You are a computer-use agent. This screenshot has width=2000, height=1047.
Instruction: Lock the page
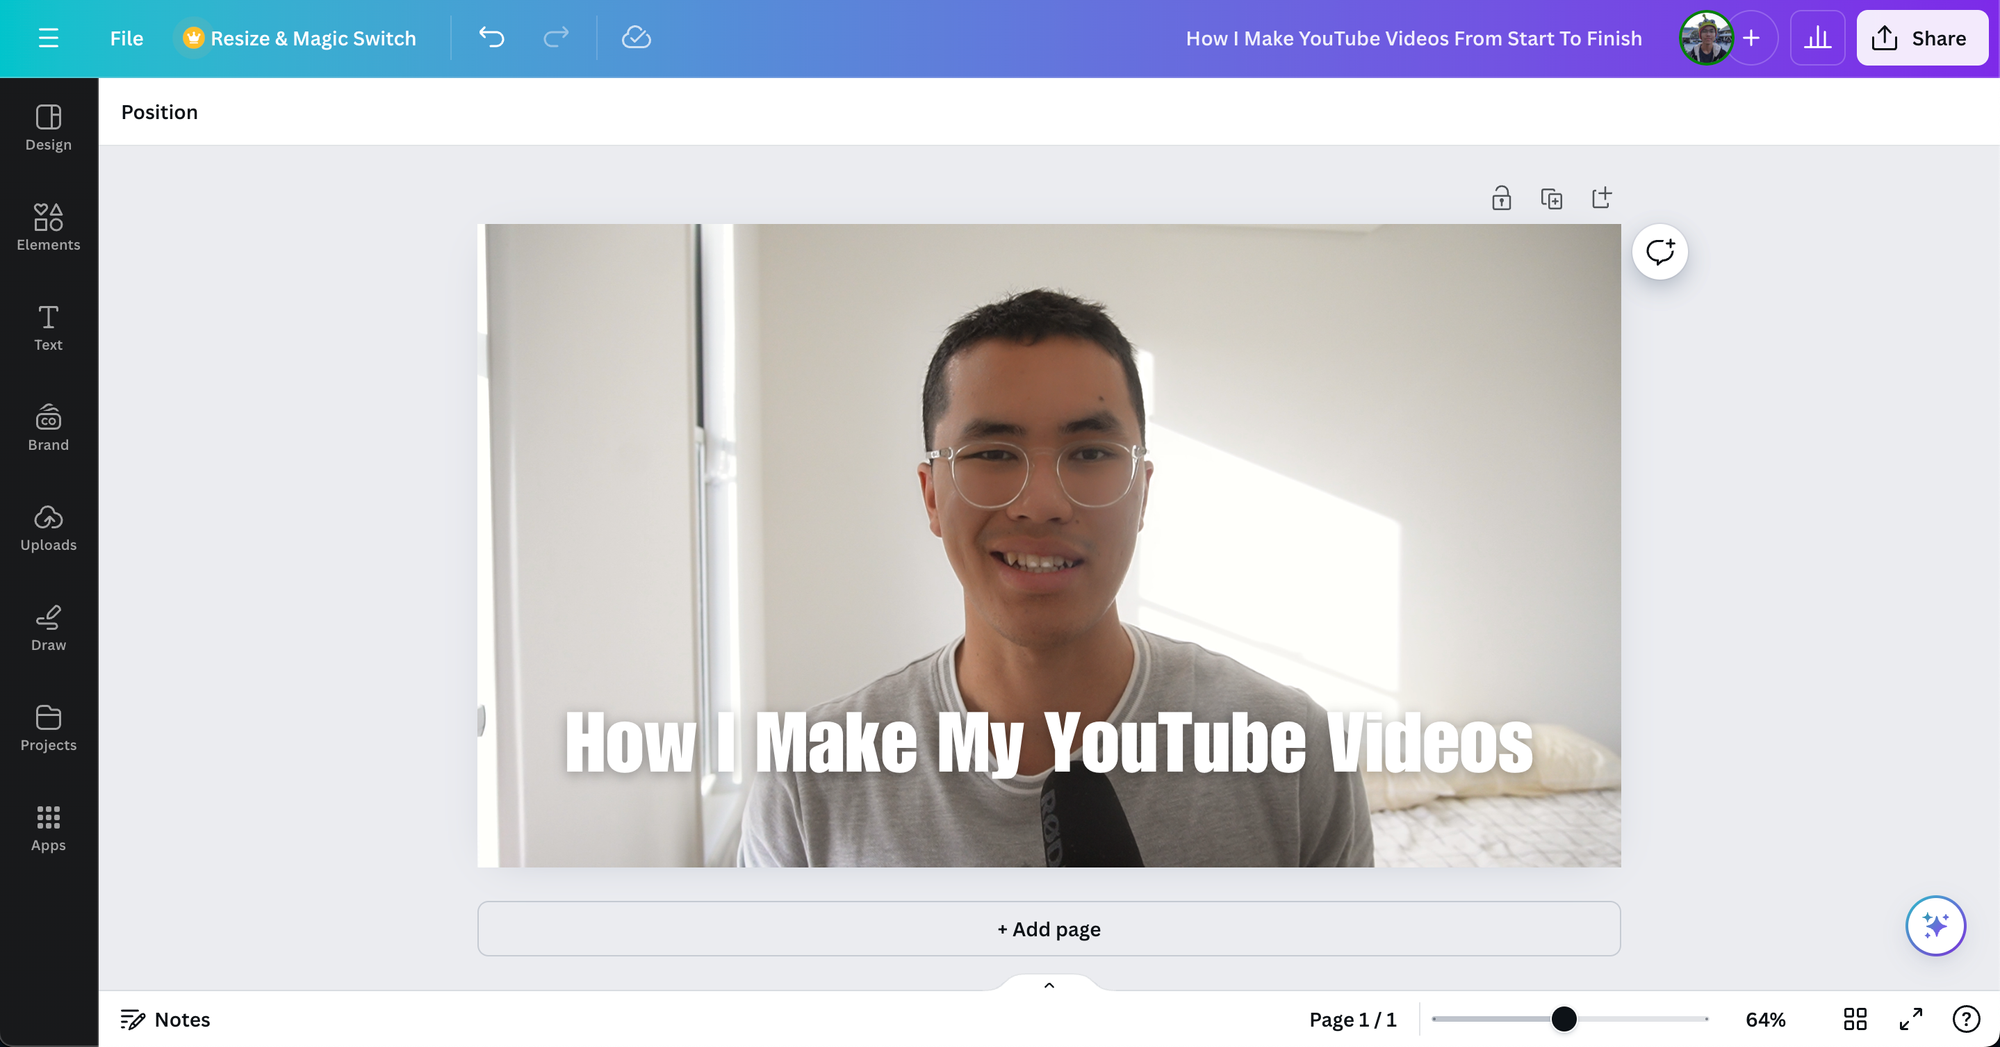pyautogui.click(x=1501, y=198)
